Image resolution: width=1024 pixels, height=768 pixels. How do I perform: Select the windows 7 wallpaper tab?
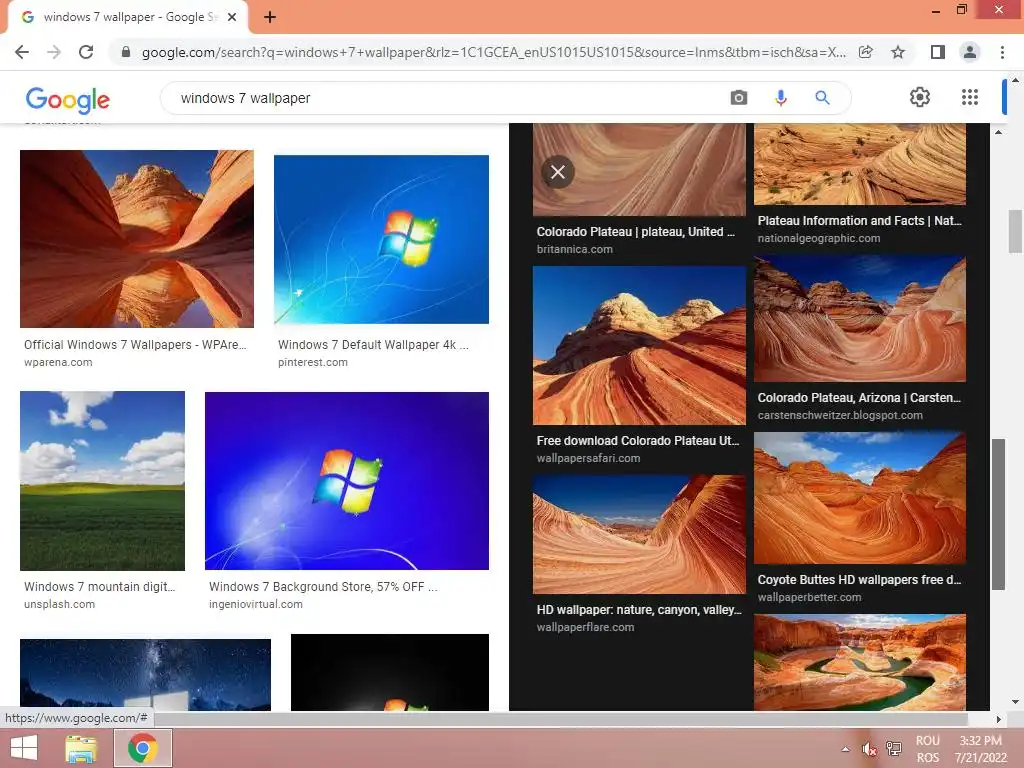coord(128,18)
